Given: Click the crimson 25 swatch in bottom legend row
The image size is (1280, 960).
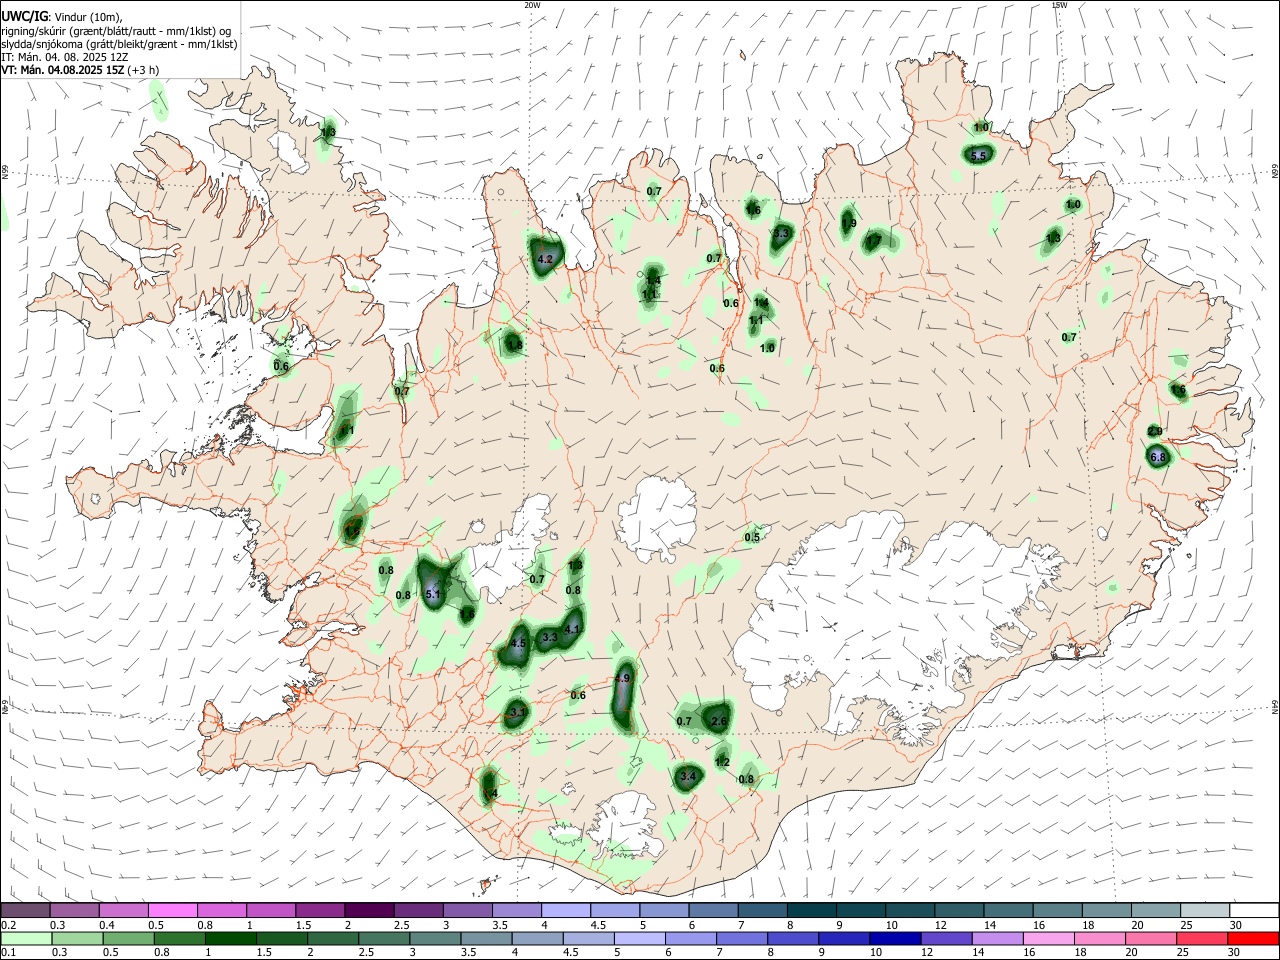Looking at the screenshot, I should coord(1204,938).
